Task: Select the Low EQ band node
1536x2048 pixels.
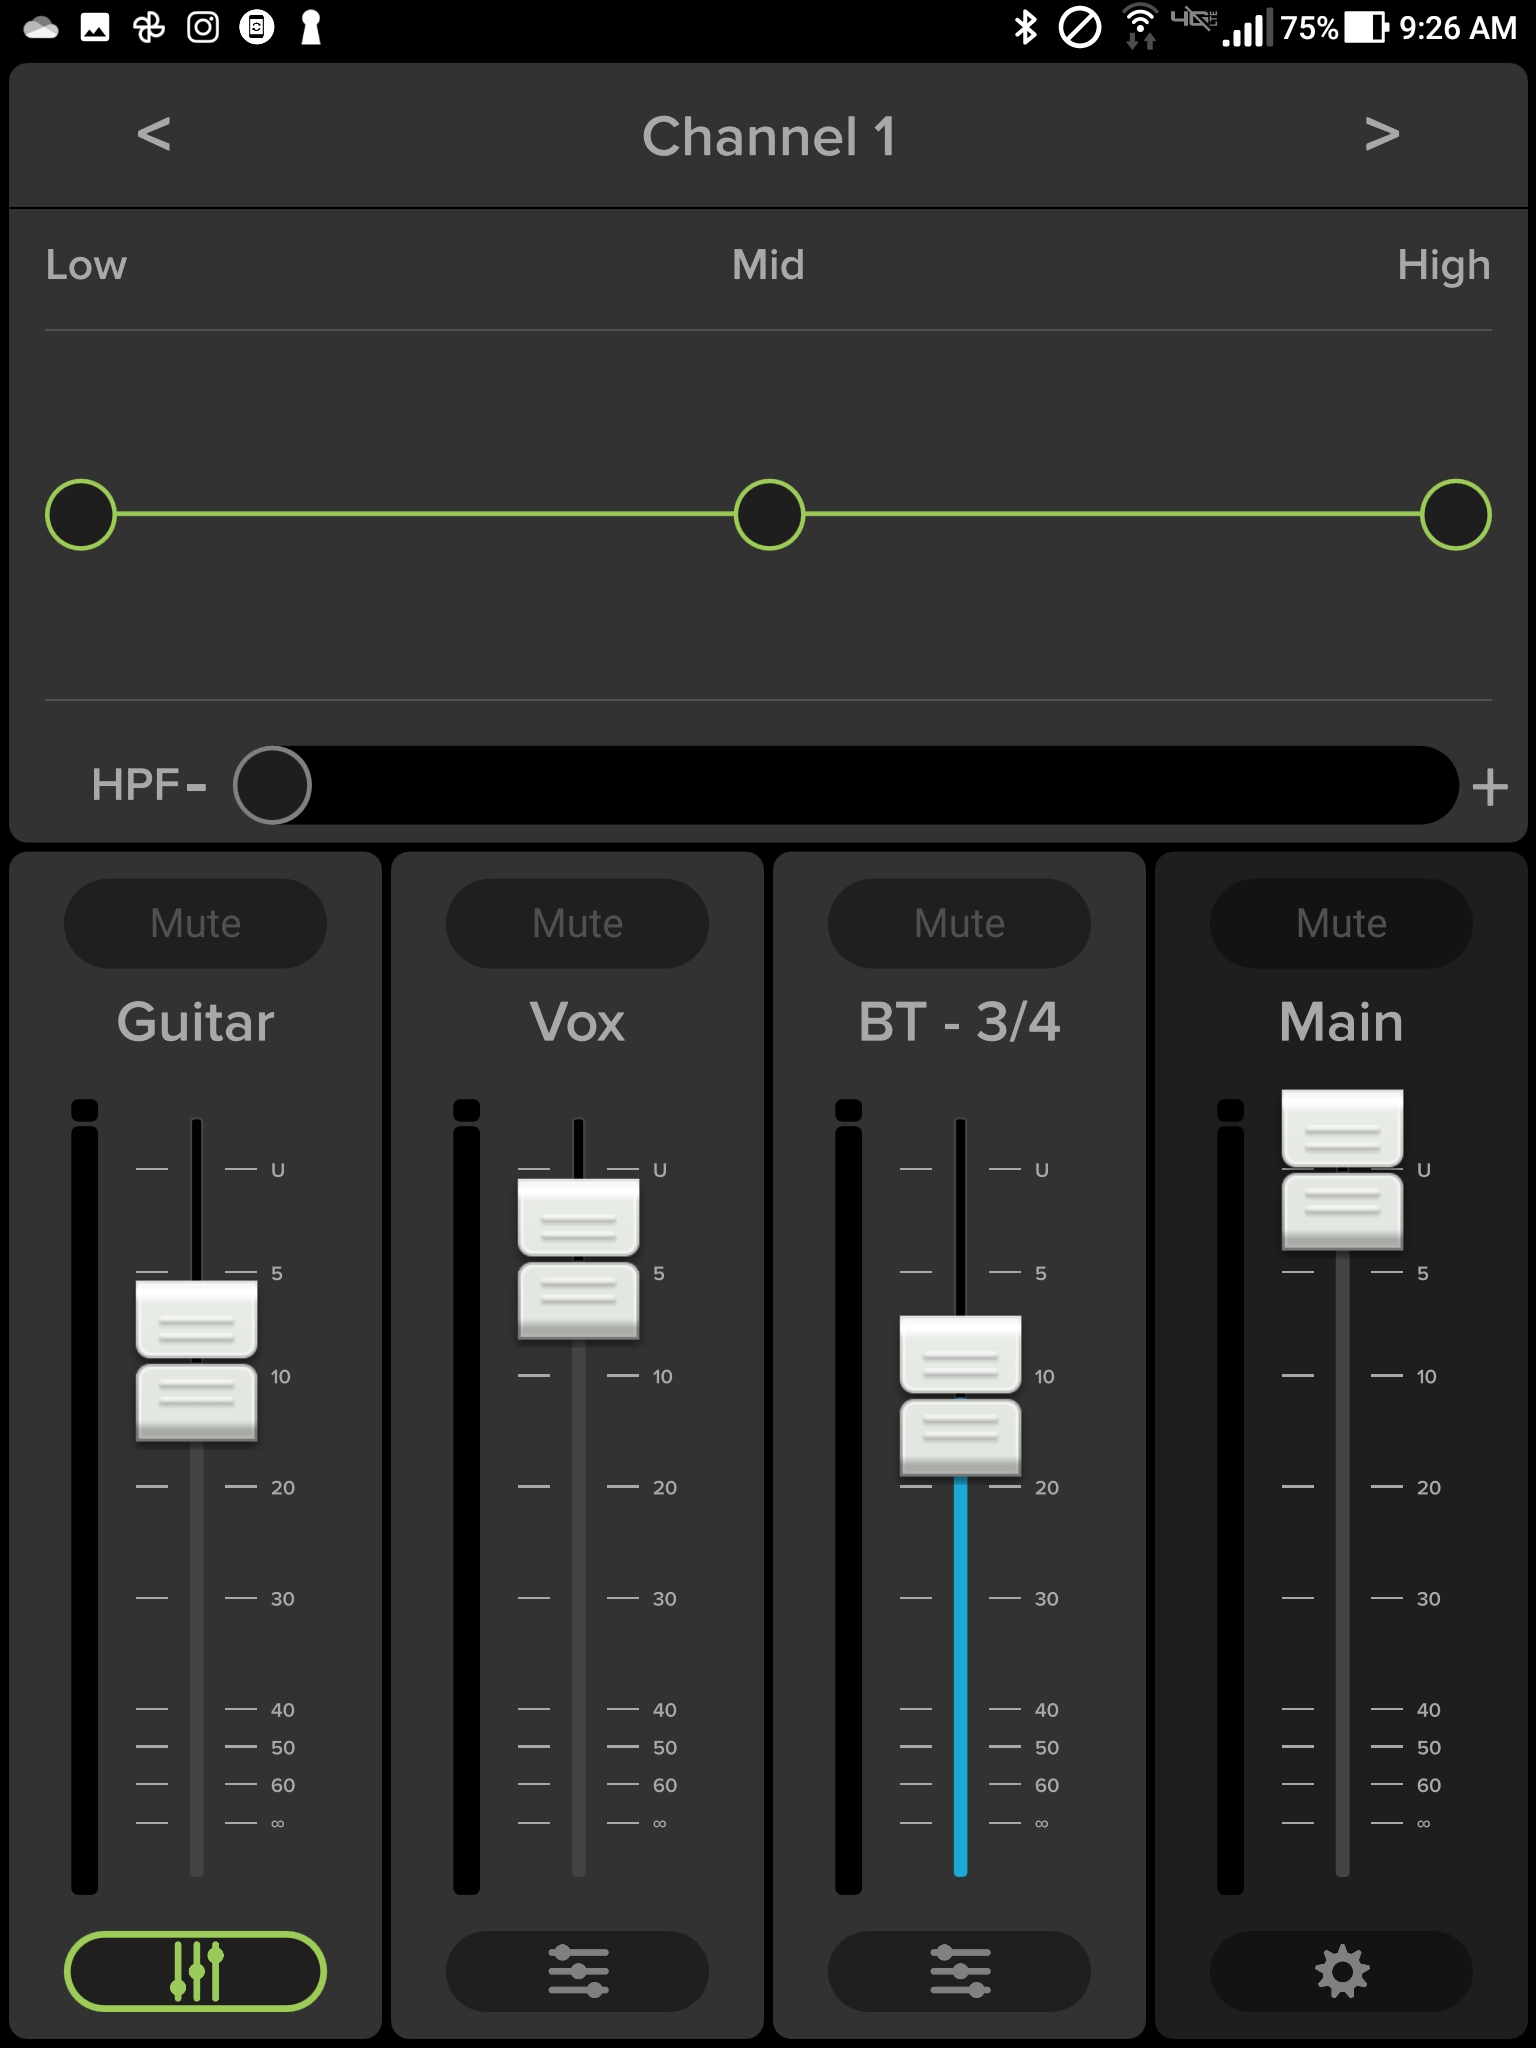Action: point(81,515)
